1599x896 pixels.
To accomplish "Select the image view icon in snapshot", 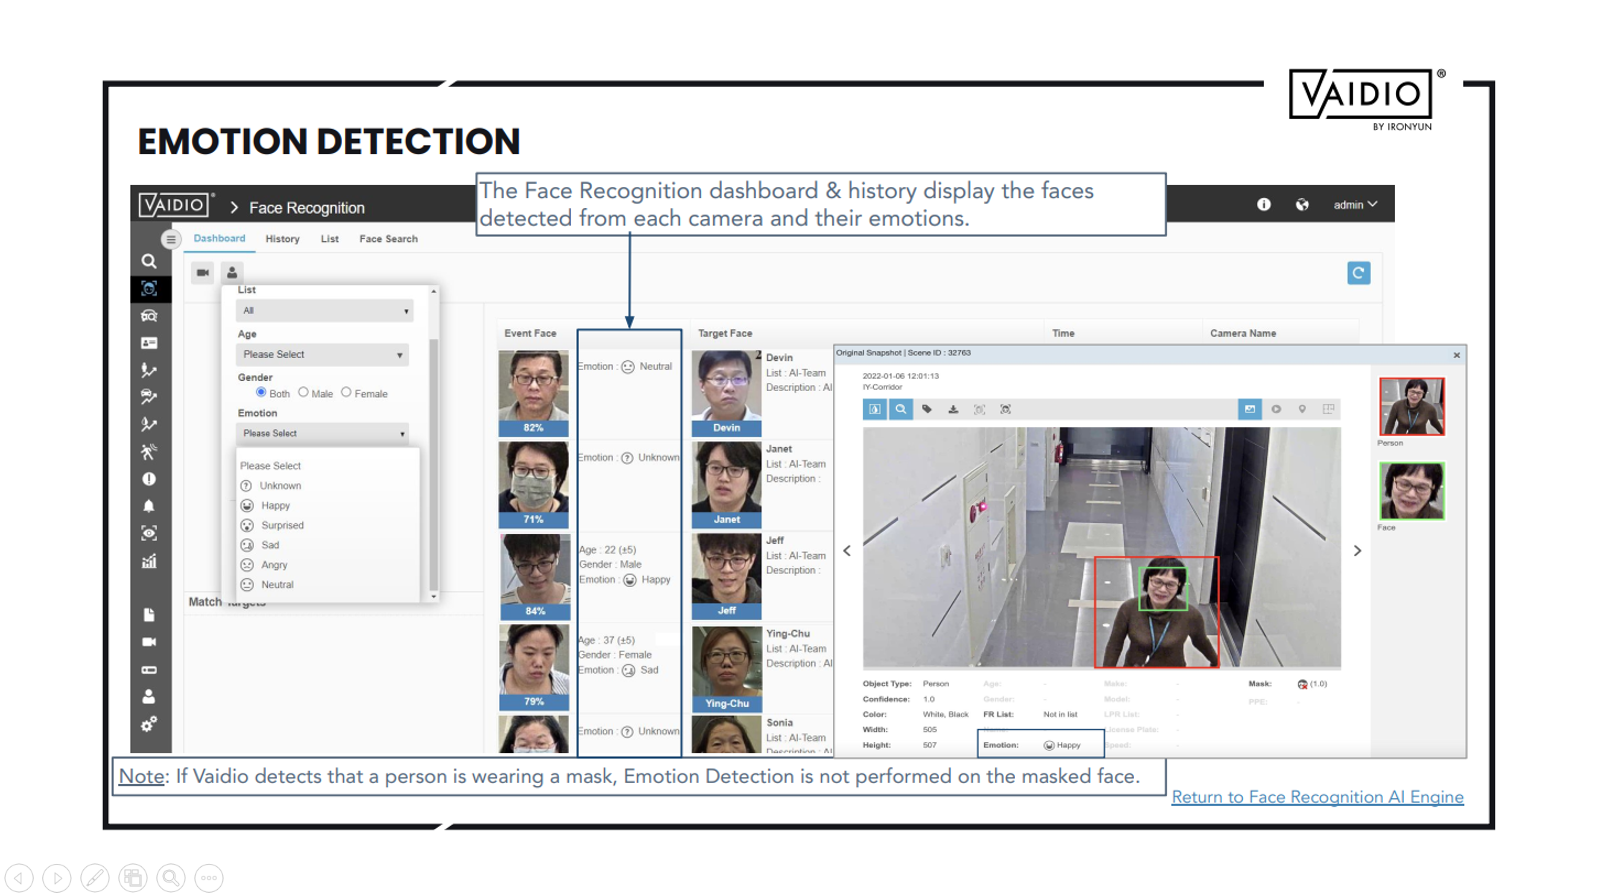I will pyautogui.click(x=1250, y=409).
